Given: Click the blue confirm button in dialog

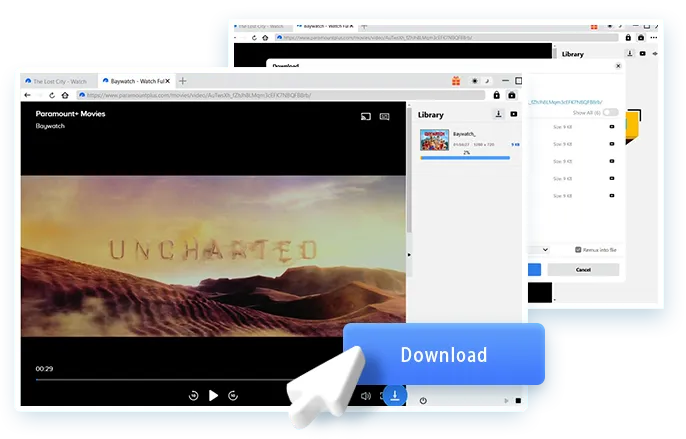Looking at the screenshot, I should pos(535,270).
